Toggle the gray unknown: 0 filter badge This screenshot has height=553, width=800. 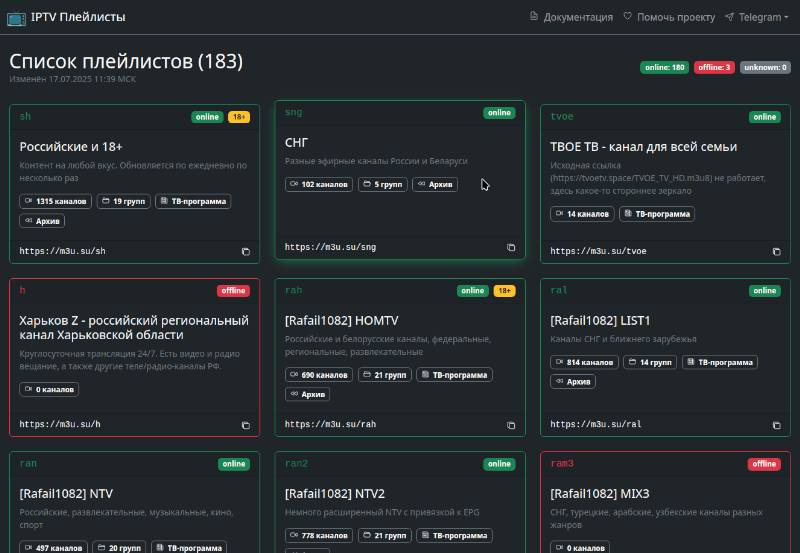(x=765, y=68)
